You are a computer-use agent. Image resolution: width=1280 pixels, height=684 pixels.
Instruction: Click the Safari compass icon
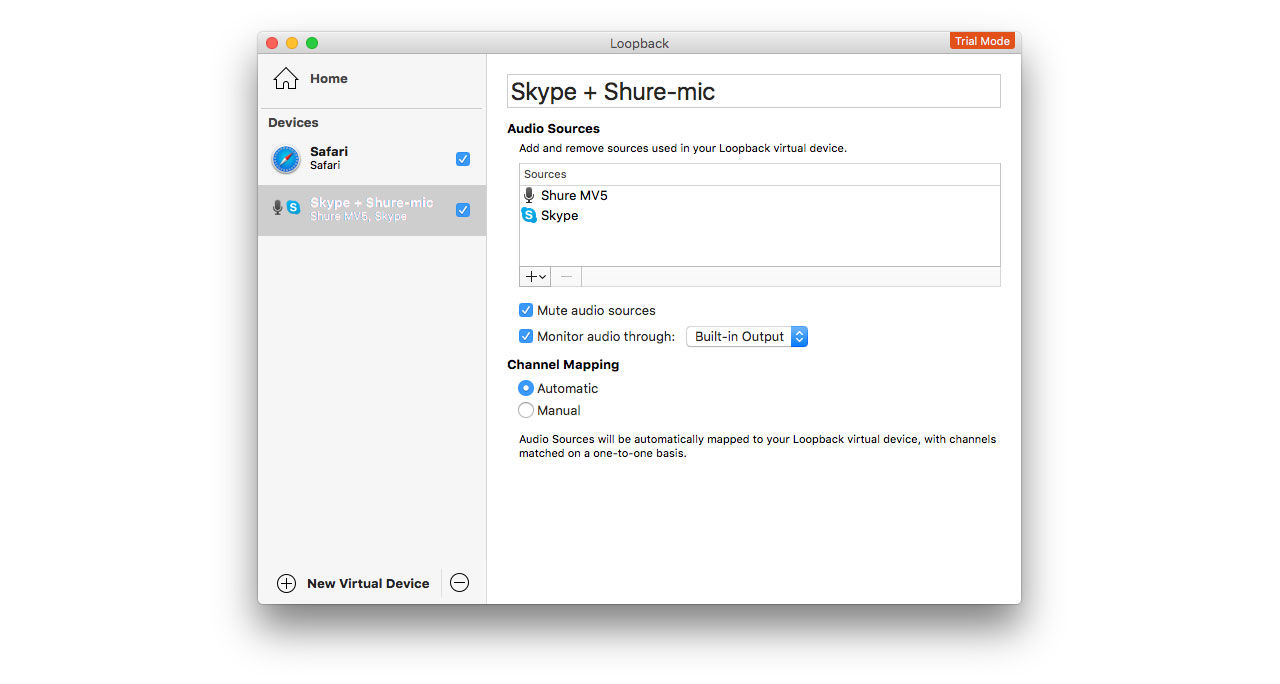(285, 159)
